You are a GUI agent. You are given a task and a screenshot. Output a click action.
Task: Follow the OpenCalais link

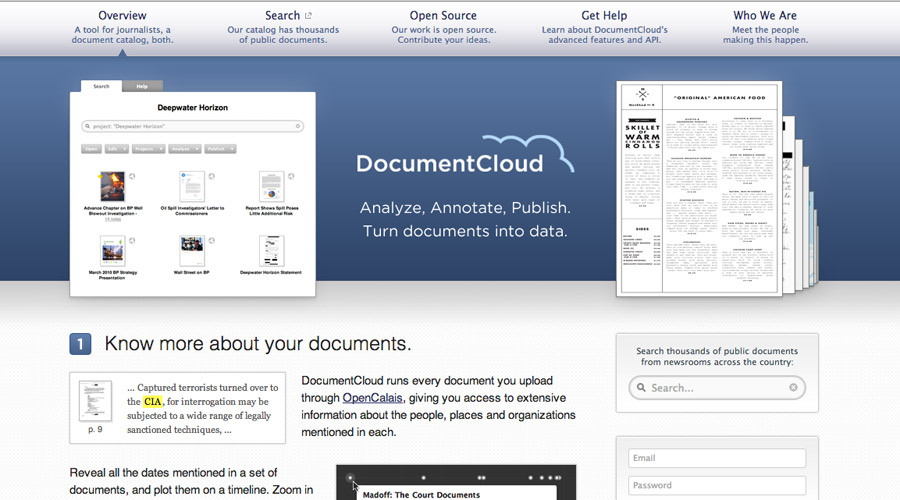coord(373,398)
